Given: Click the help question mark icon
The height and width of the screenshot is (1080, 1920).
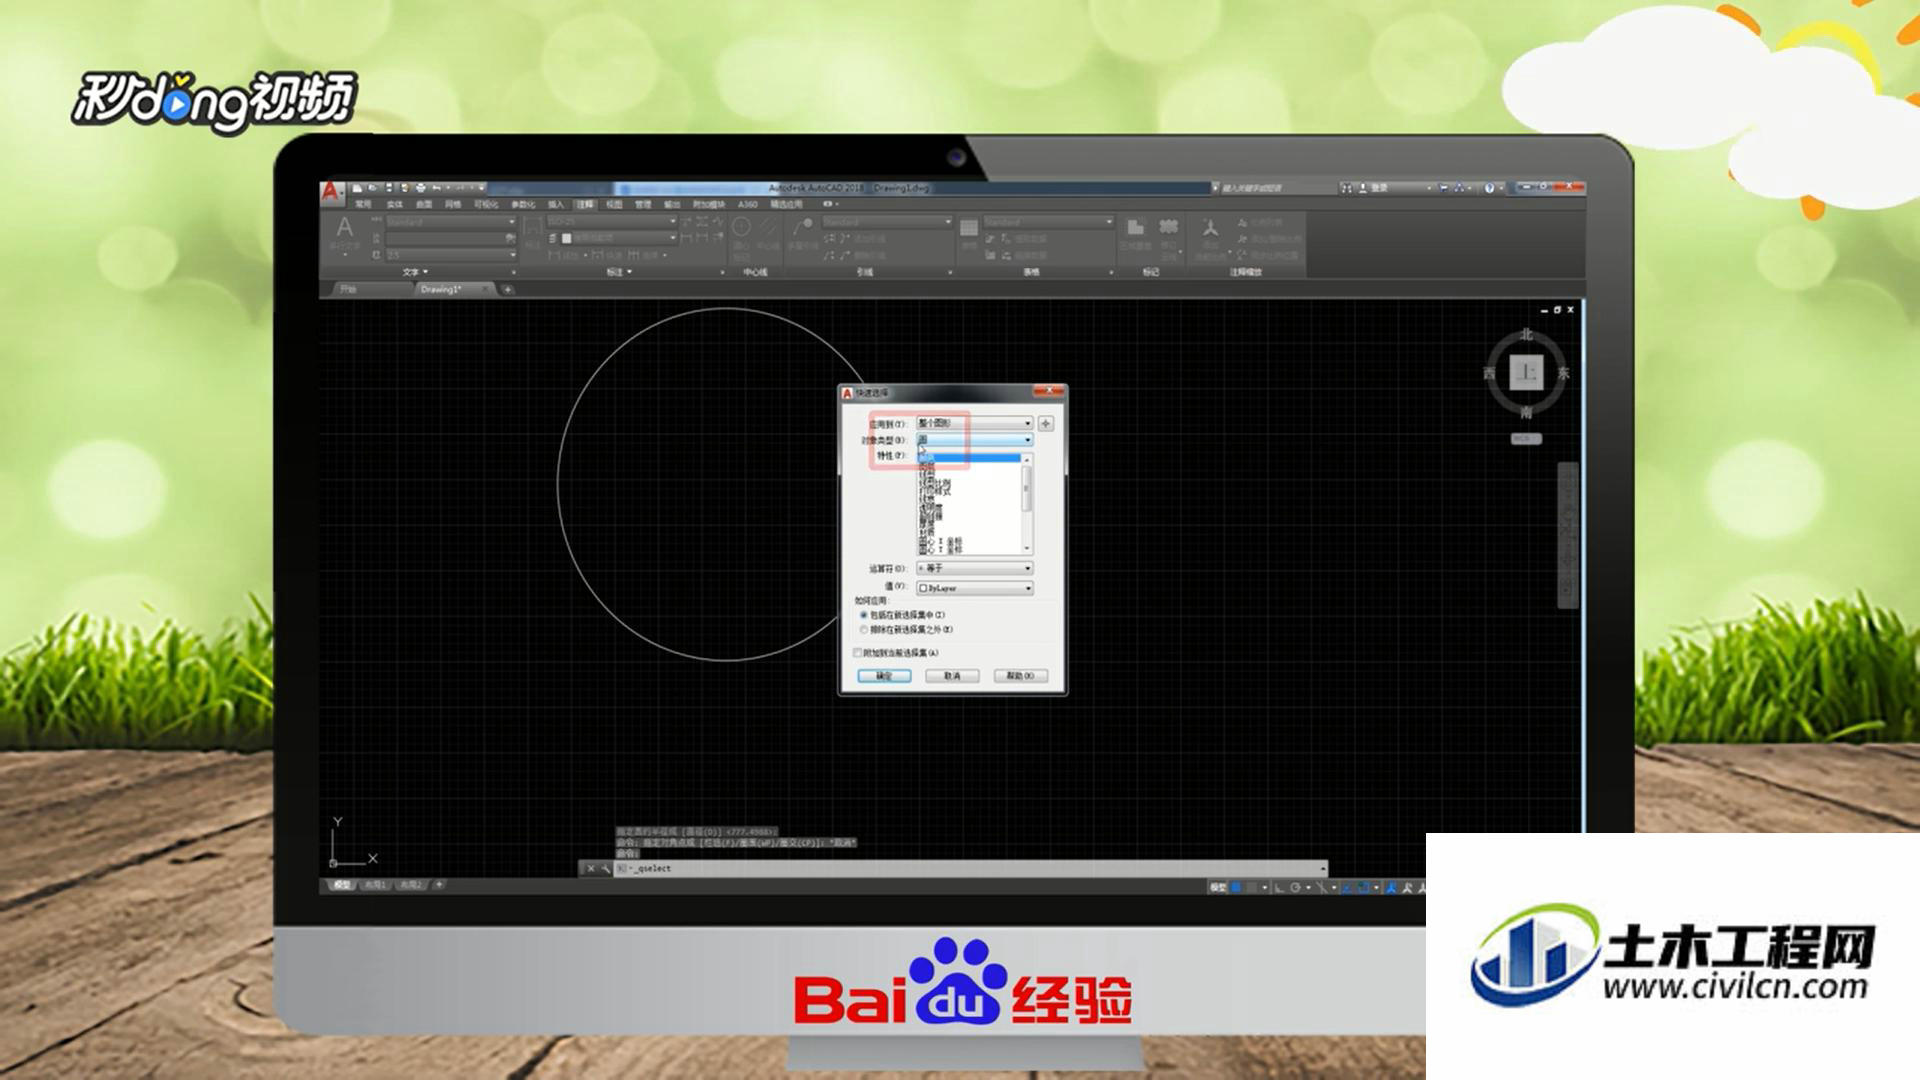Looking at the screenshot, I should (1490, 188).
